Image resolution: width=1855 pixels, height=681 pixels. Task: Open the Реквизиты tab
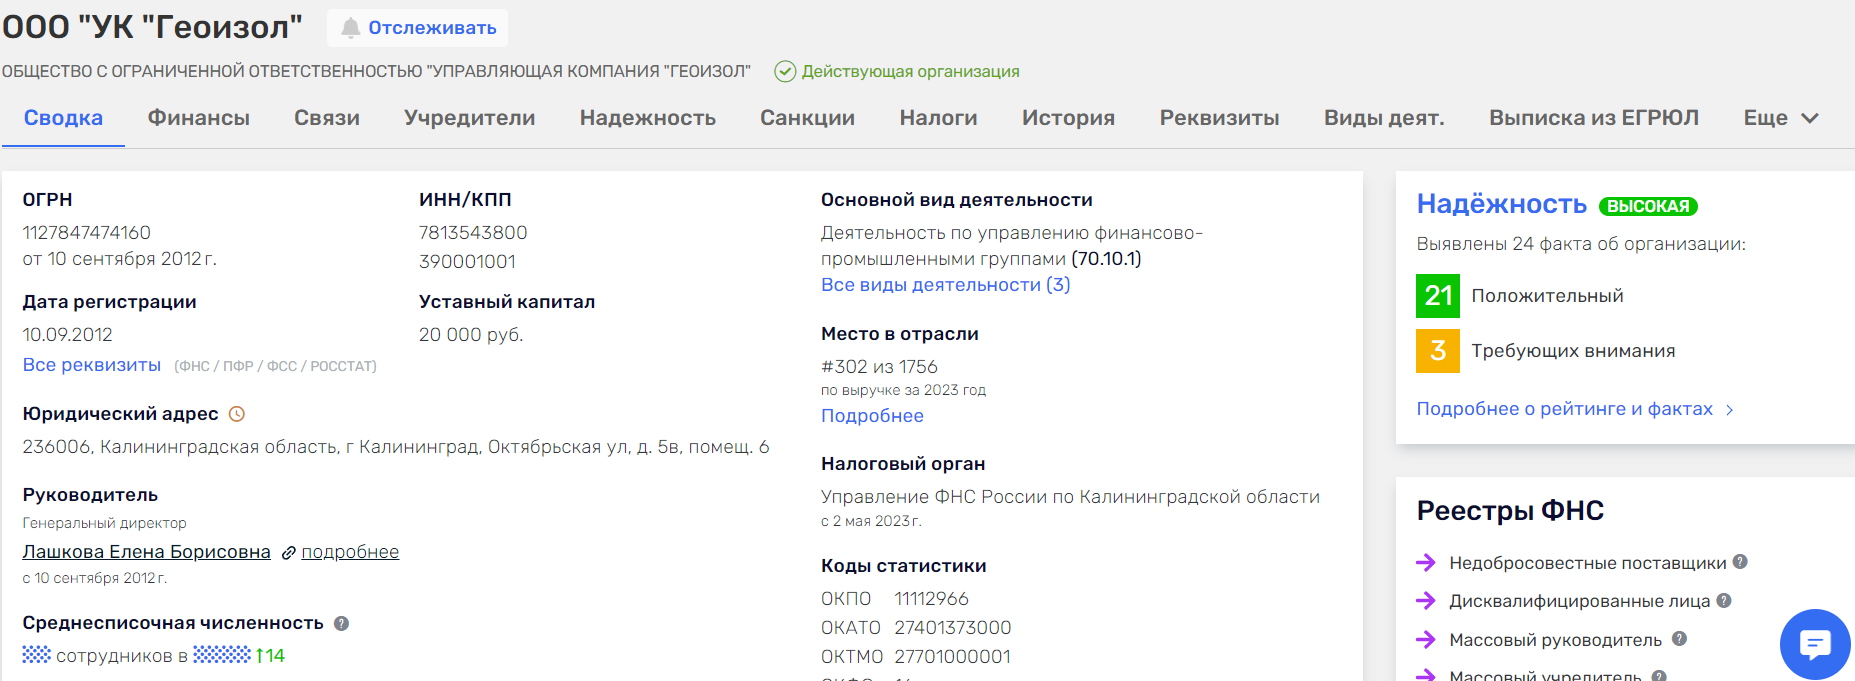click(x=1219, y=118)
